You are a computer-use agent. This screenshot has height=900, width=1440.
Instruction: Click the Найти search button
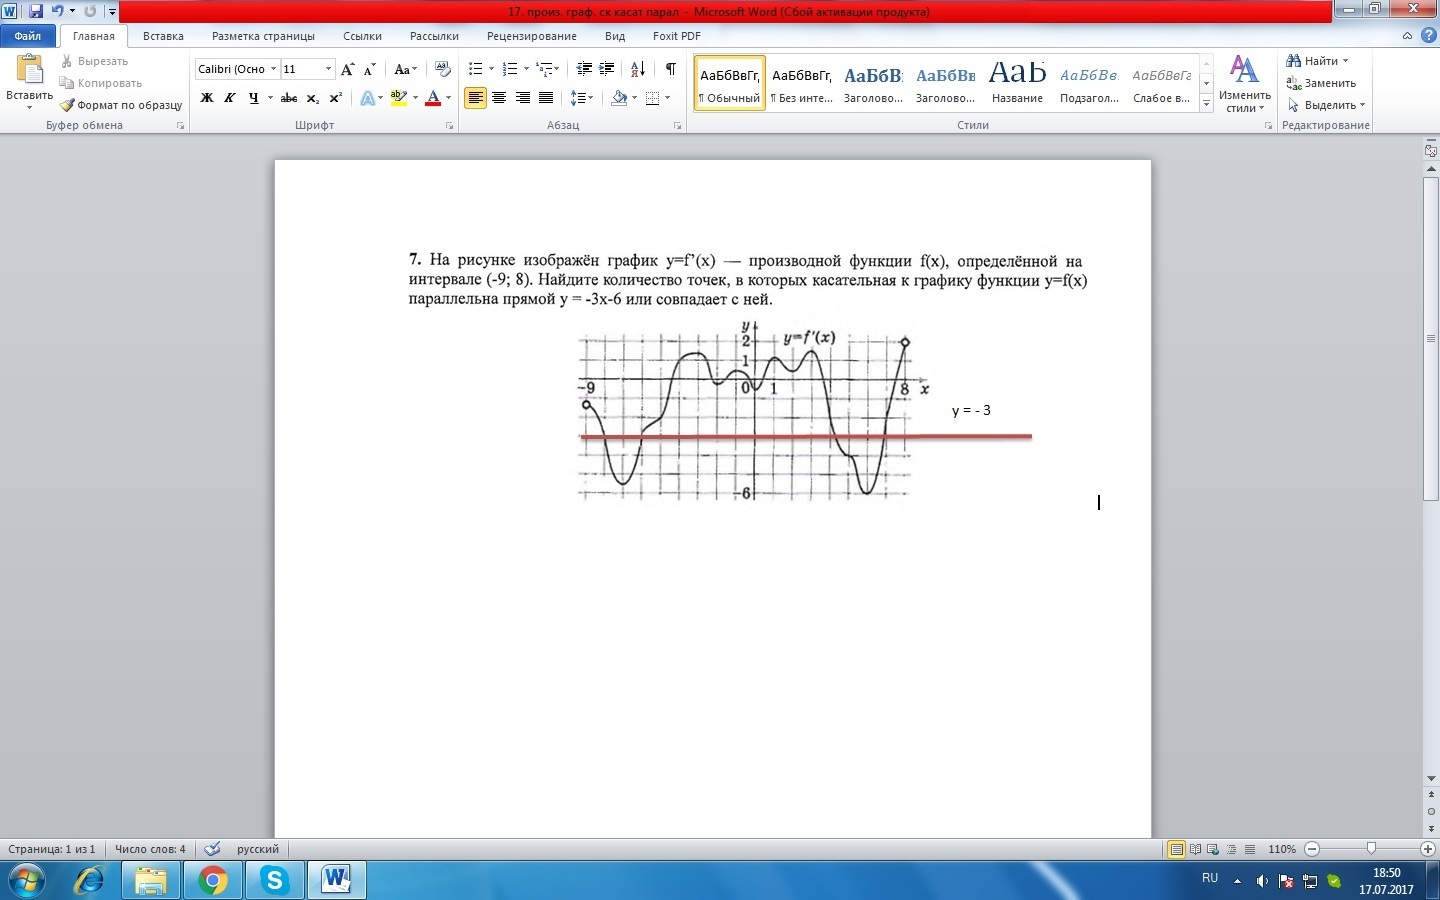1319,61
